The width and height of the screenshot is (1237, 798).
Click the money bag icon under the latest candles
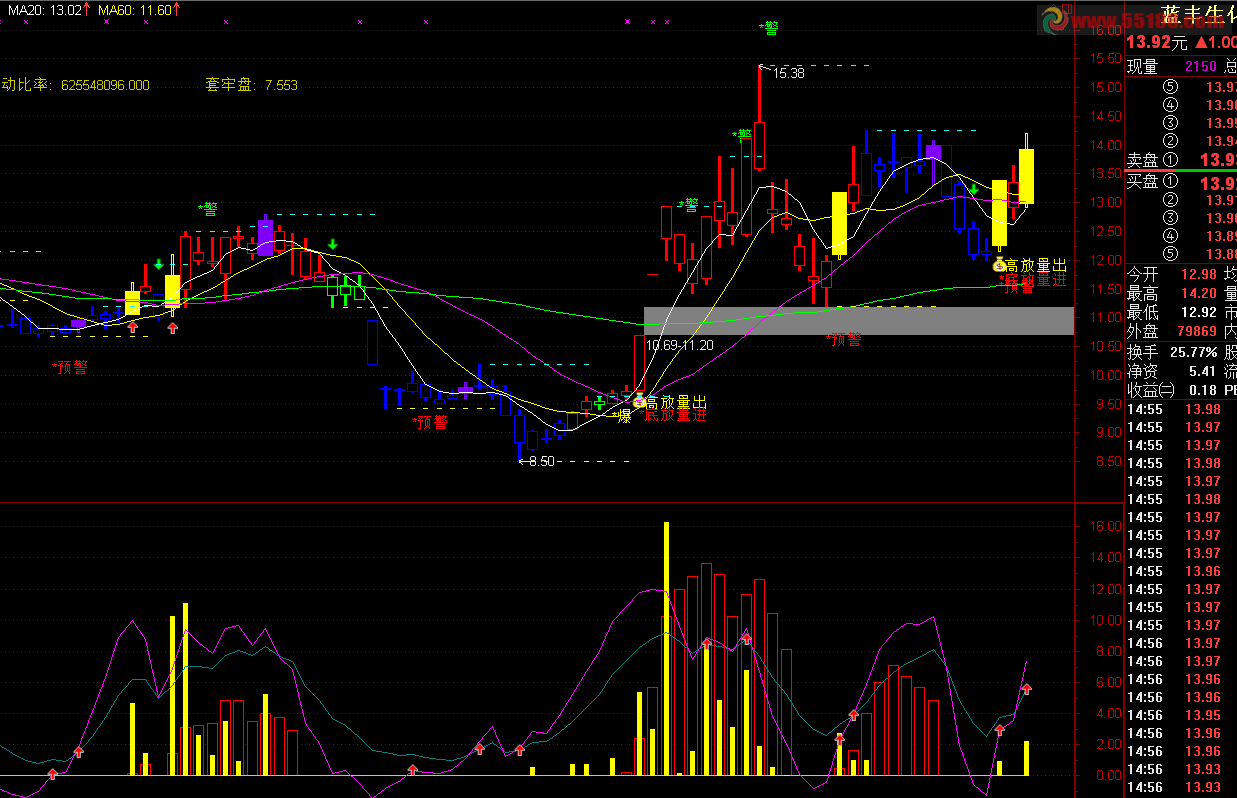click(x=999, y=264)
